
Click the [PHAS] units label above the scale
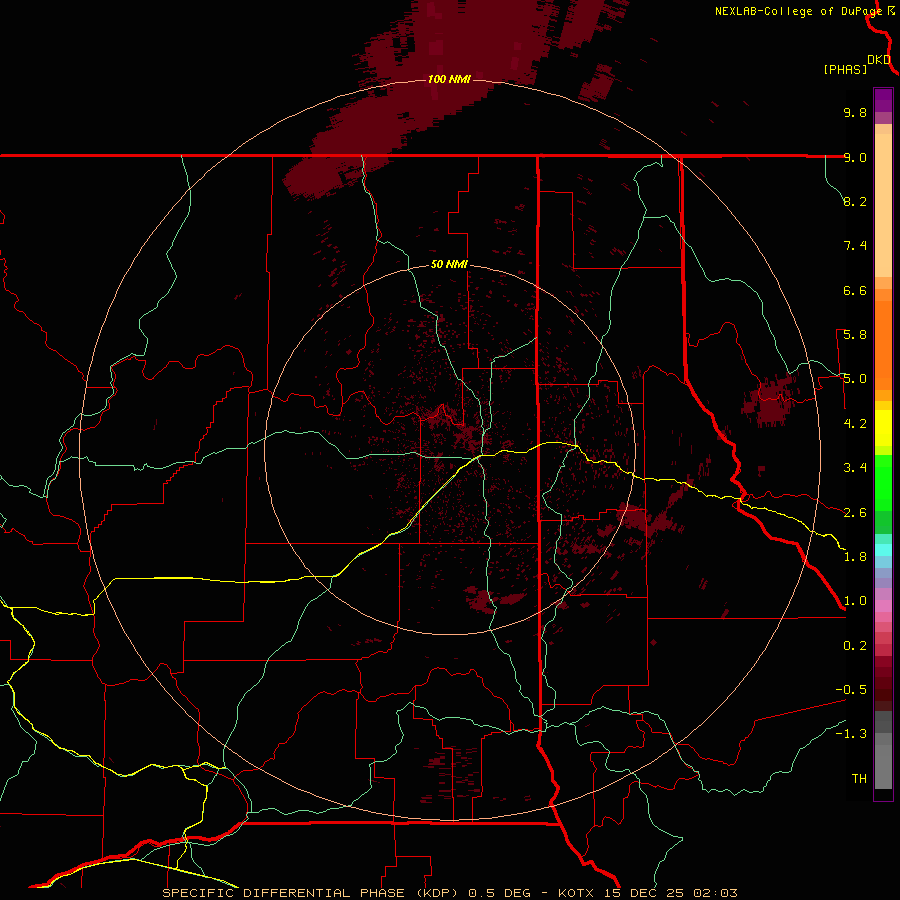point(845,69)
